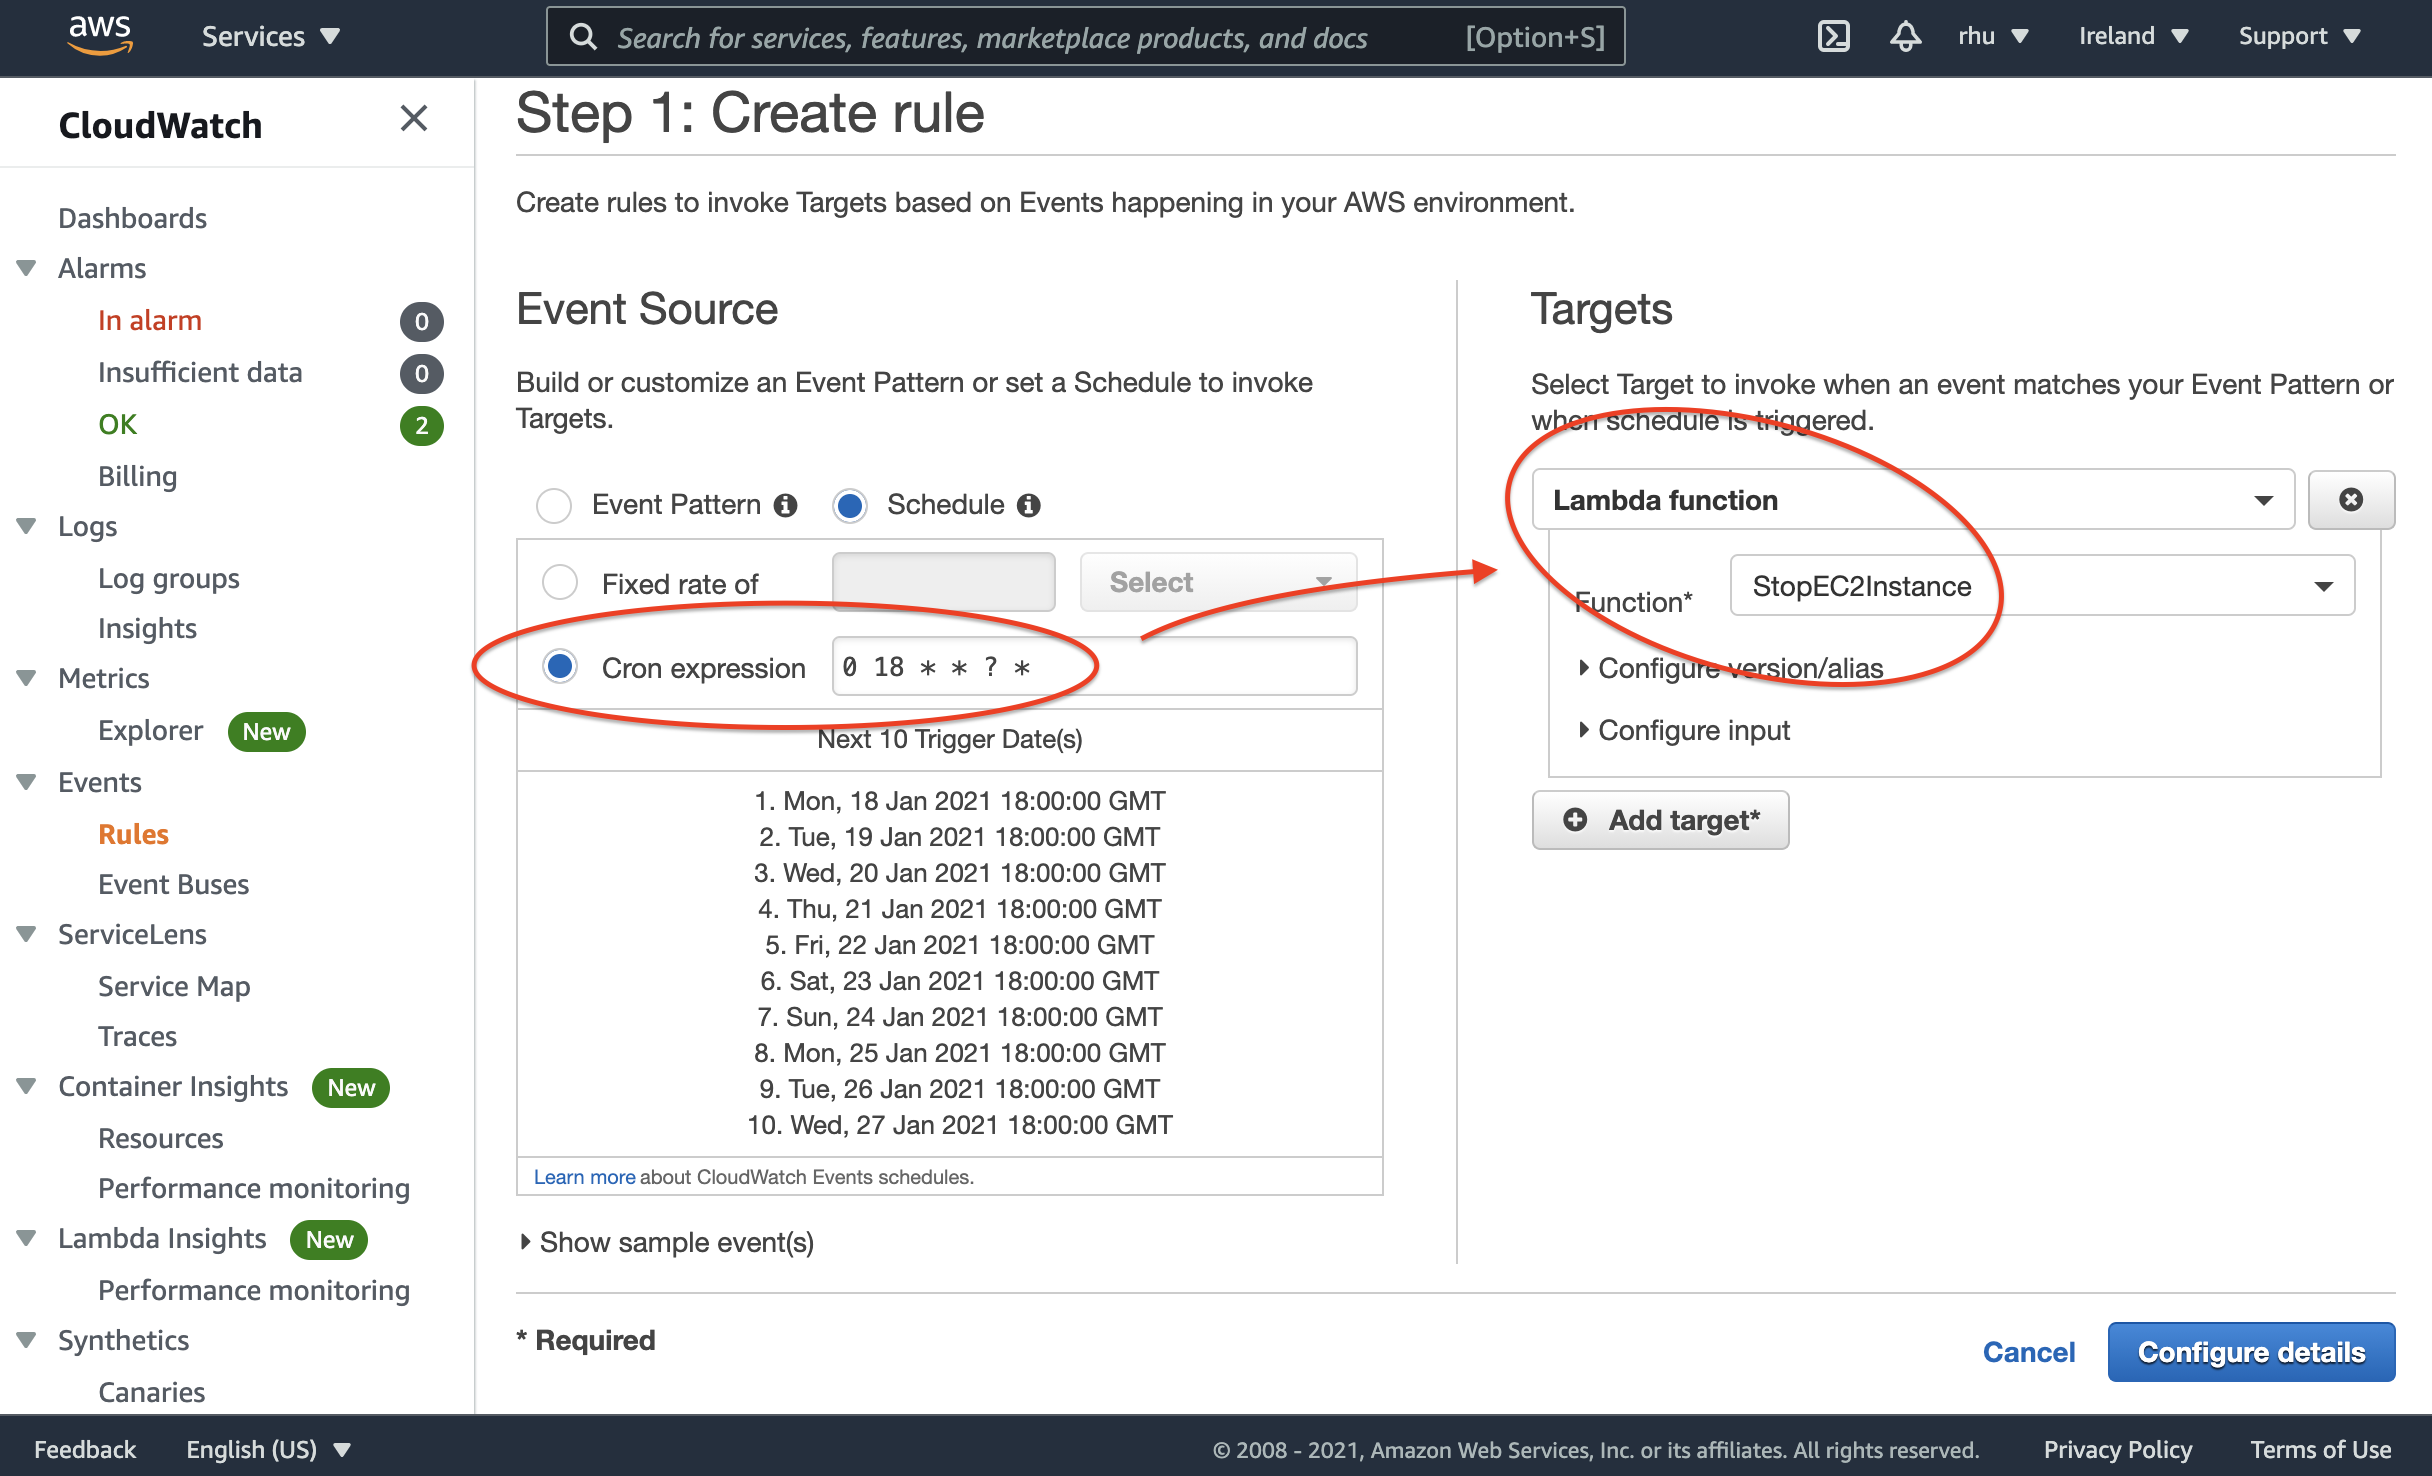Close the CloudWatch sidebar with X
The height and width of the screenshot is (1476, 2432).
[x=414, y=119]
